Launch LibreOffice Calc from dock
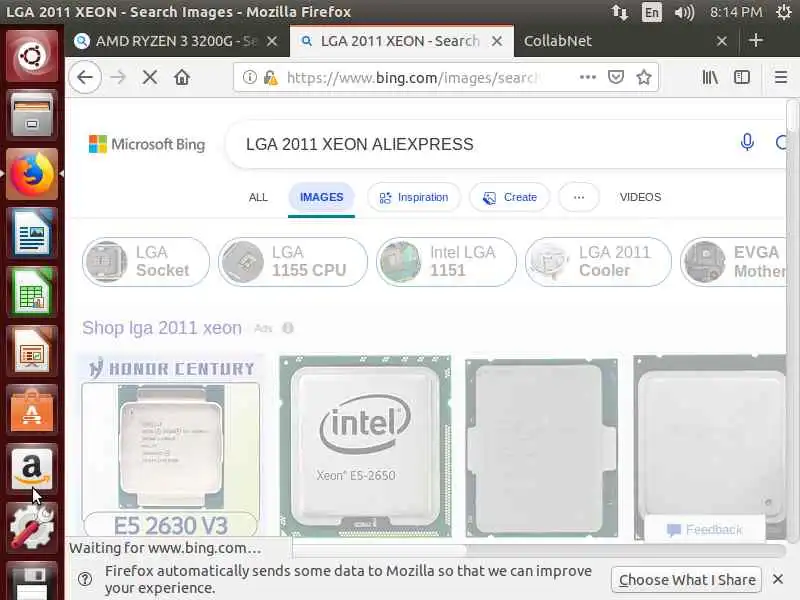Viewport: 800px width, 600px height. click(x=32, y=292)
